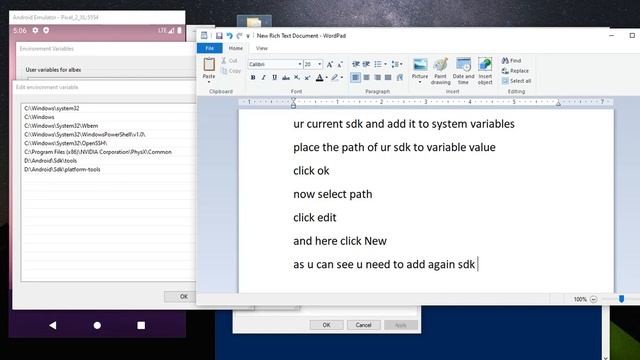Click the Grow font icon
The height and width of the screenshot is (360, 640).
pos(329,64)
